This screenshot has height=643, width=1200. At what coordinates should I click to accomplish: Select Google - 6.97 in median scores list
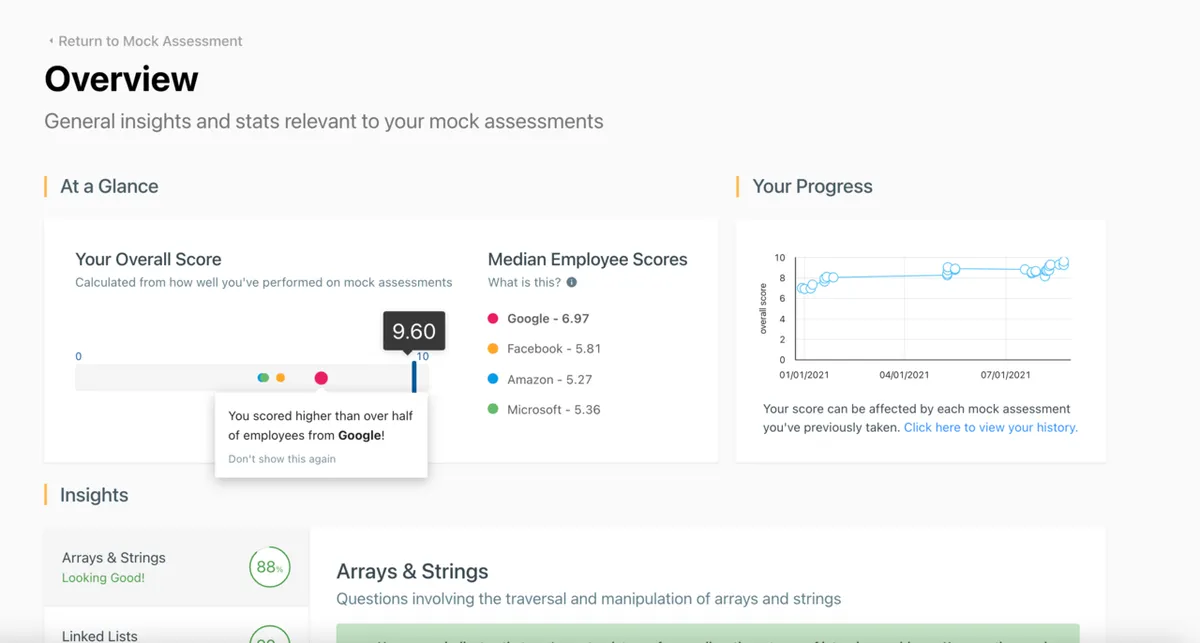(x=547, y=319)
